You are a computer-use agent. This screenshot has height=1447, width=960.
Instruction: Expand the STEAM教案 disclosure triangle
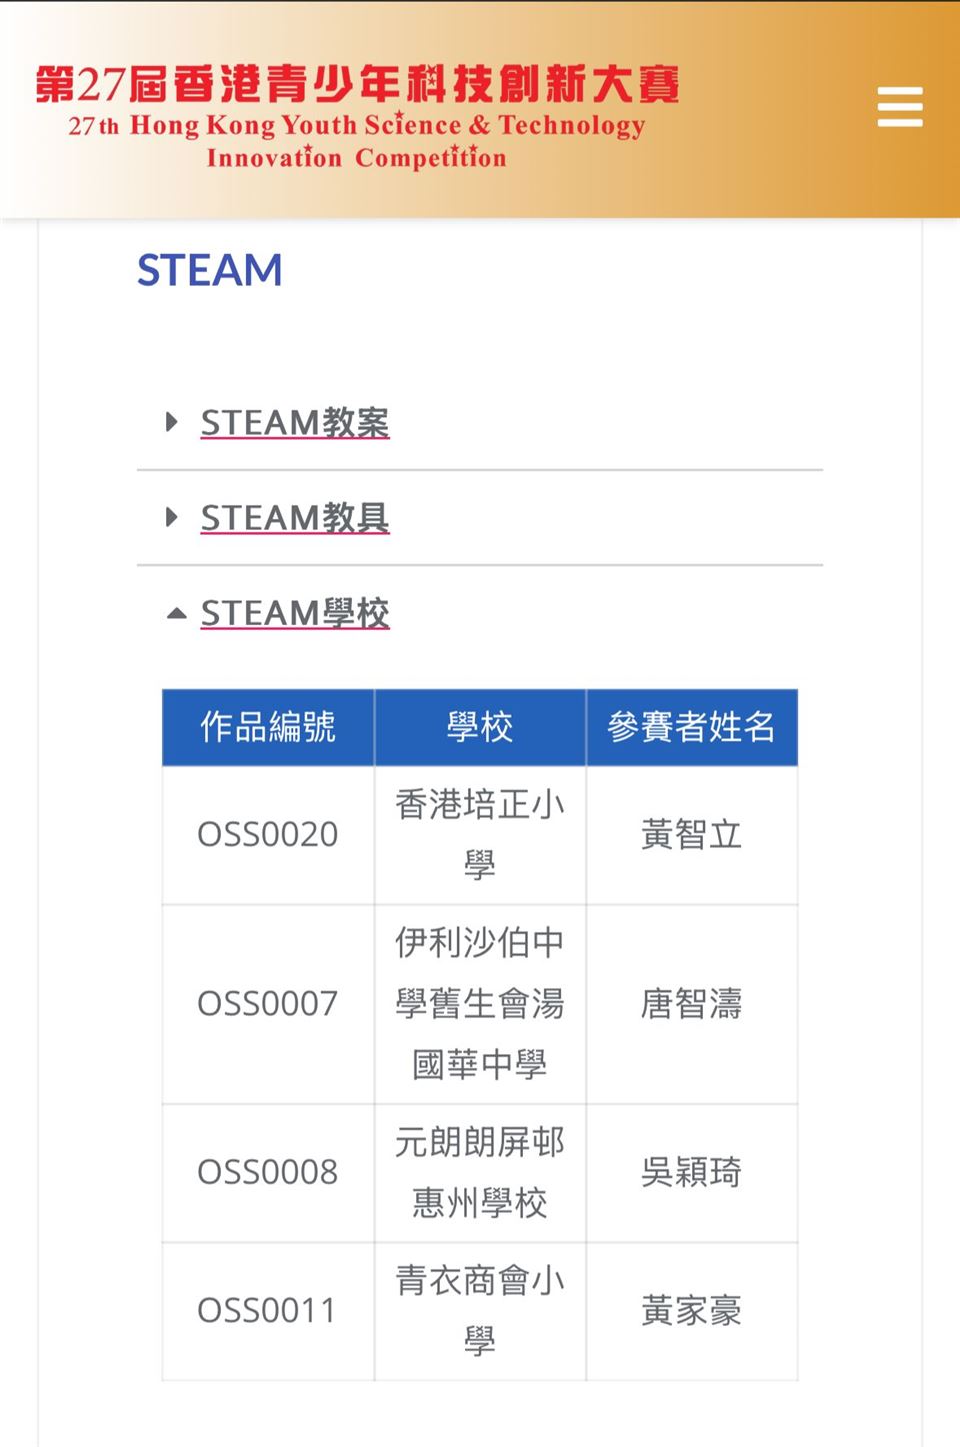pos(172,422)
